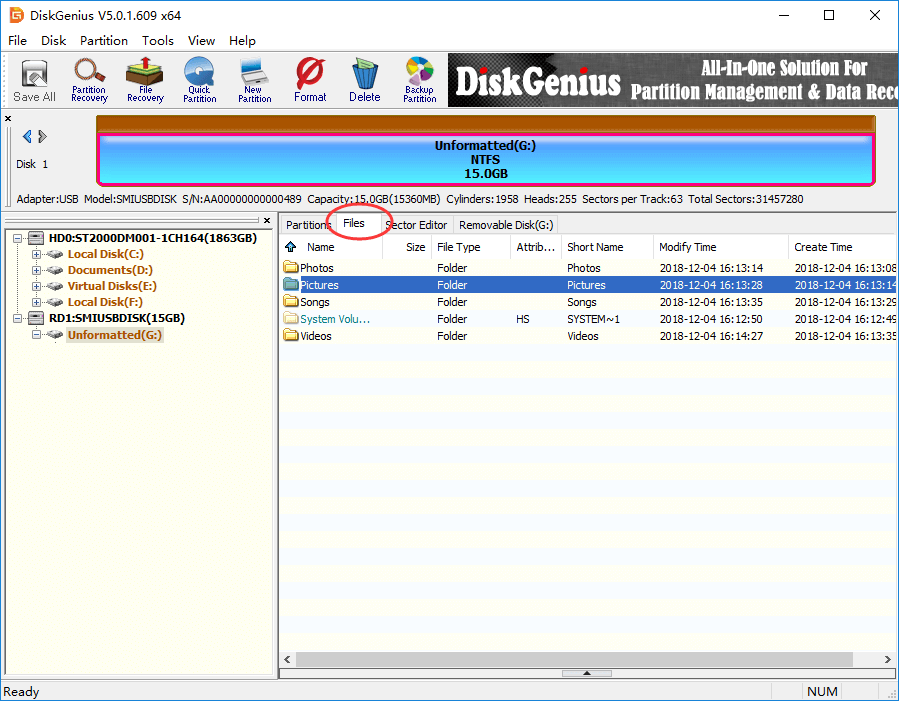The width and height of the screenshot is (899, 701).
Task: Click the SYSTEM~1 short name cell
Action: coord(593,319)
